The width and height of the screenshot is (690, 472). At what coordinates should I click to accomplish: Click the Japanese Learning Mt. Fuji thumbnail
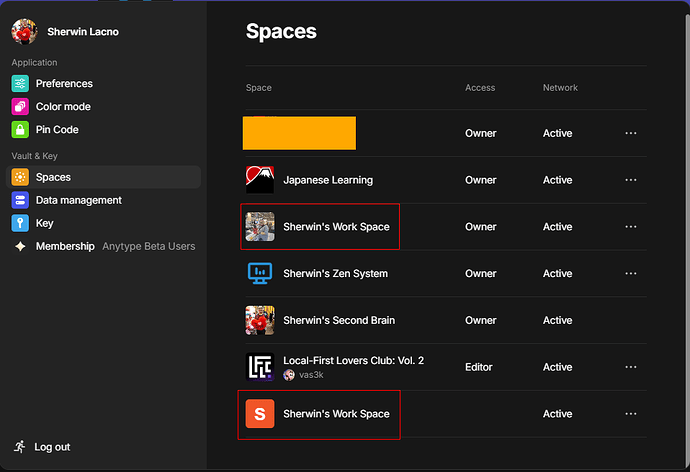[260, 180]
